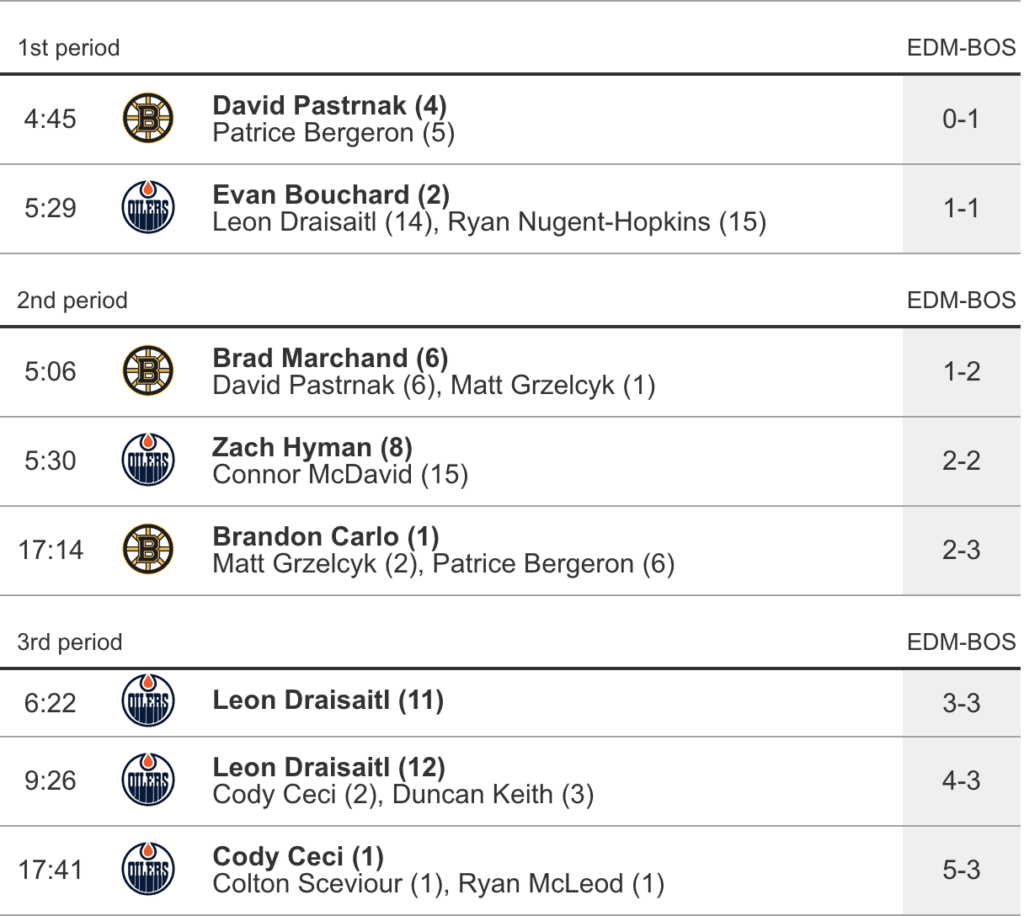1024x916 pixels.
Task: Click the Oilers logo beside Evan Bouchard's goal
Action: (x=147, y=209)
